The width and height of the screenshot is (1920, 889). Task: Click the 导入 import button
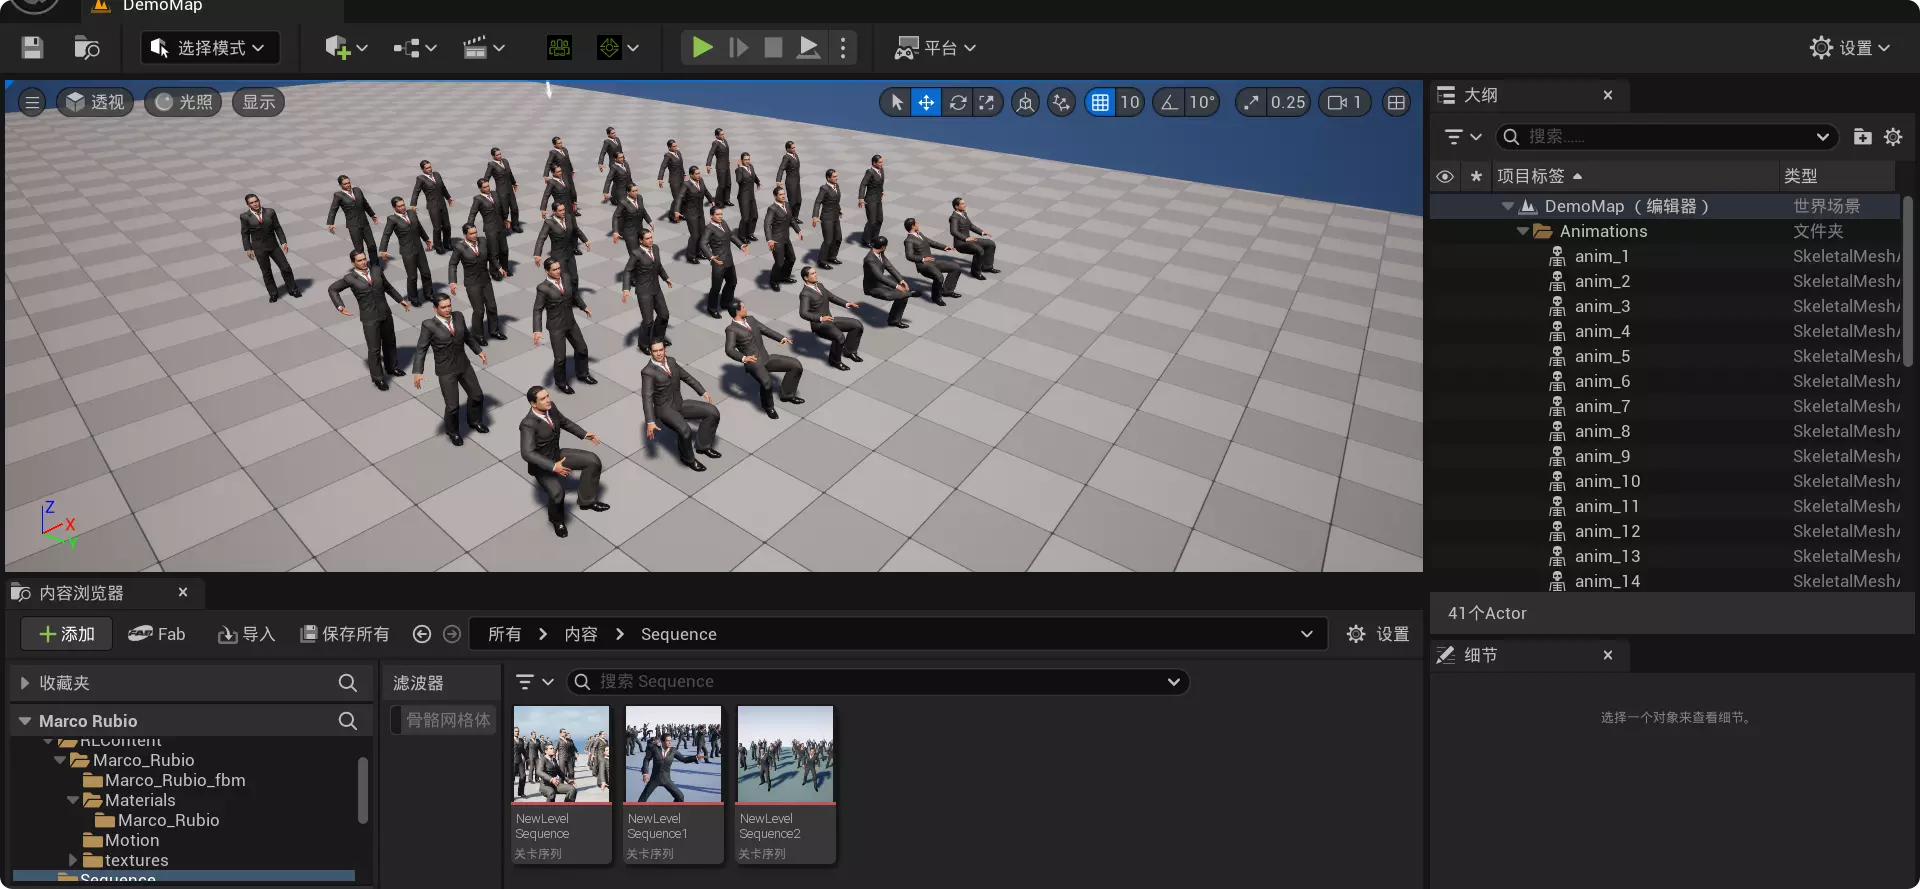point(246,634)
